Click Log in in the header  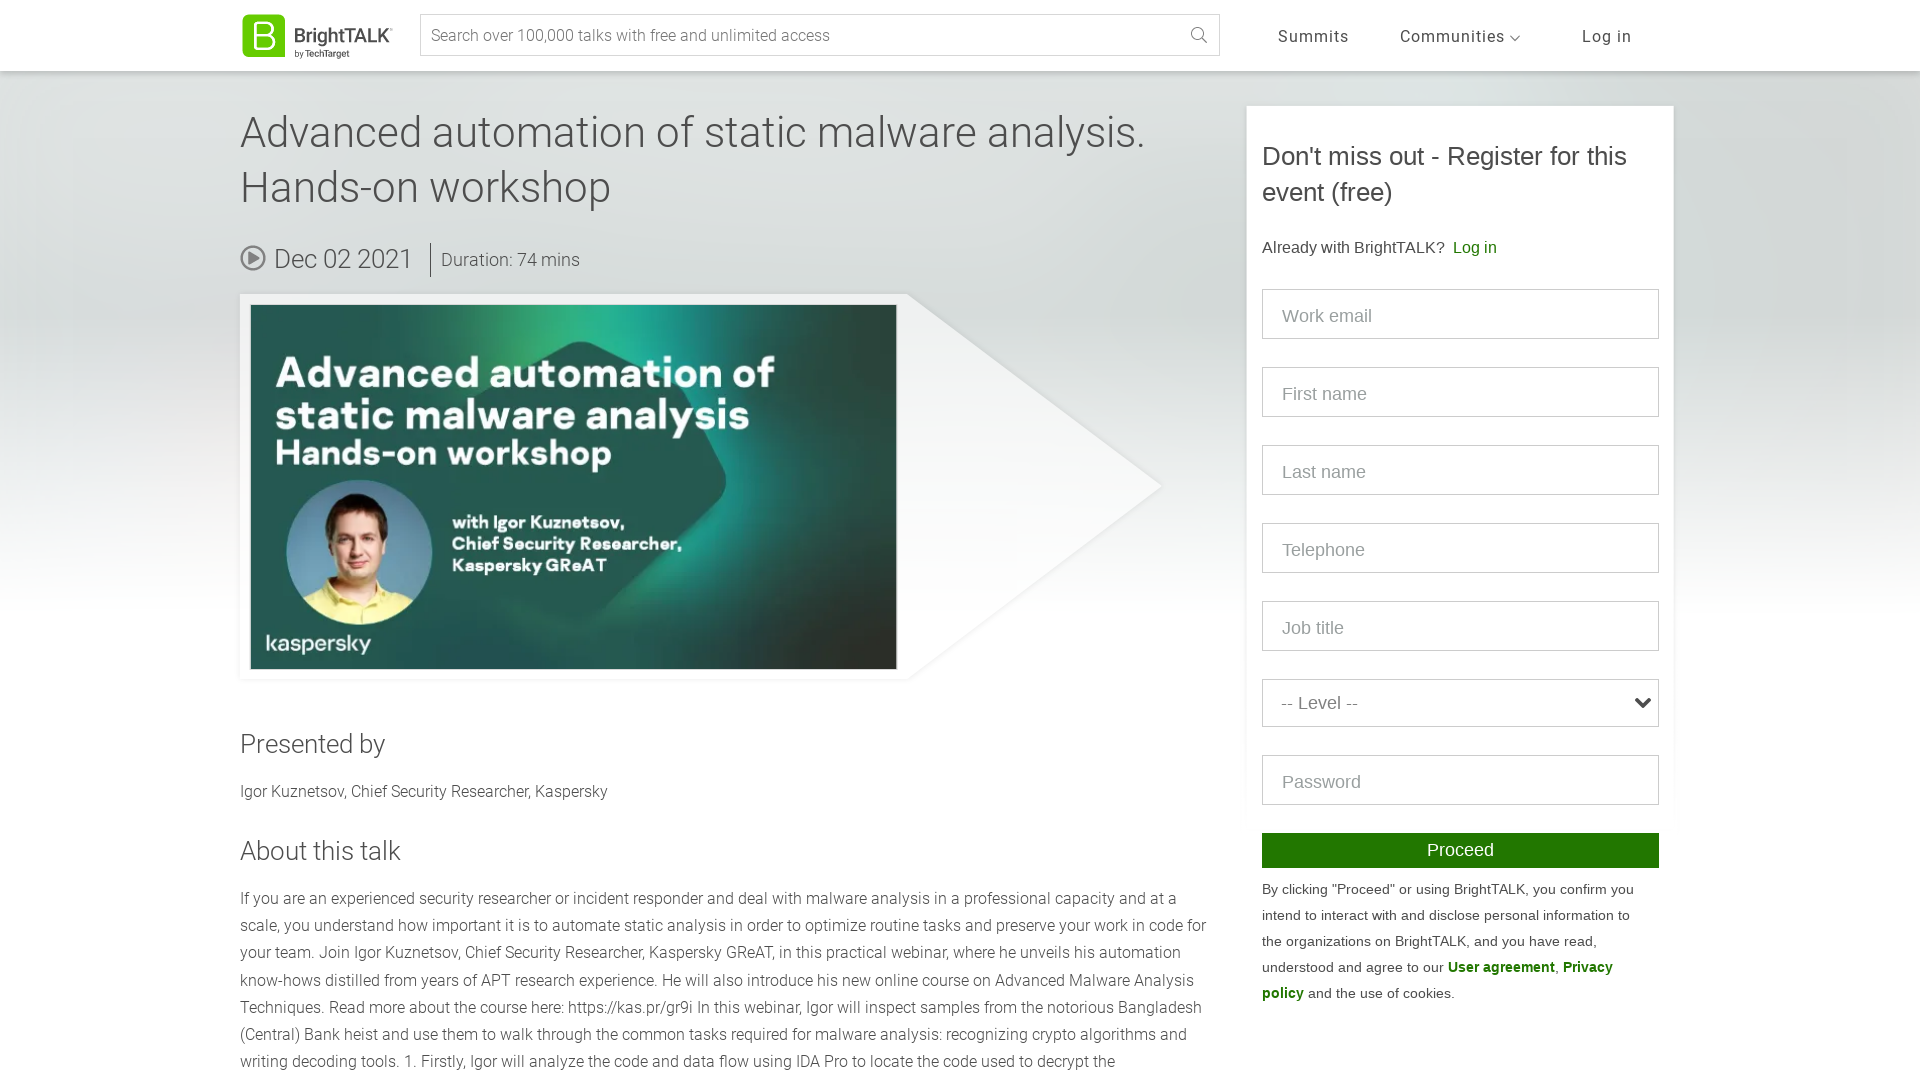pyautogui.click(x=1606, y=36)
